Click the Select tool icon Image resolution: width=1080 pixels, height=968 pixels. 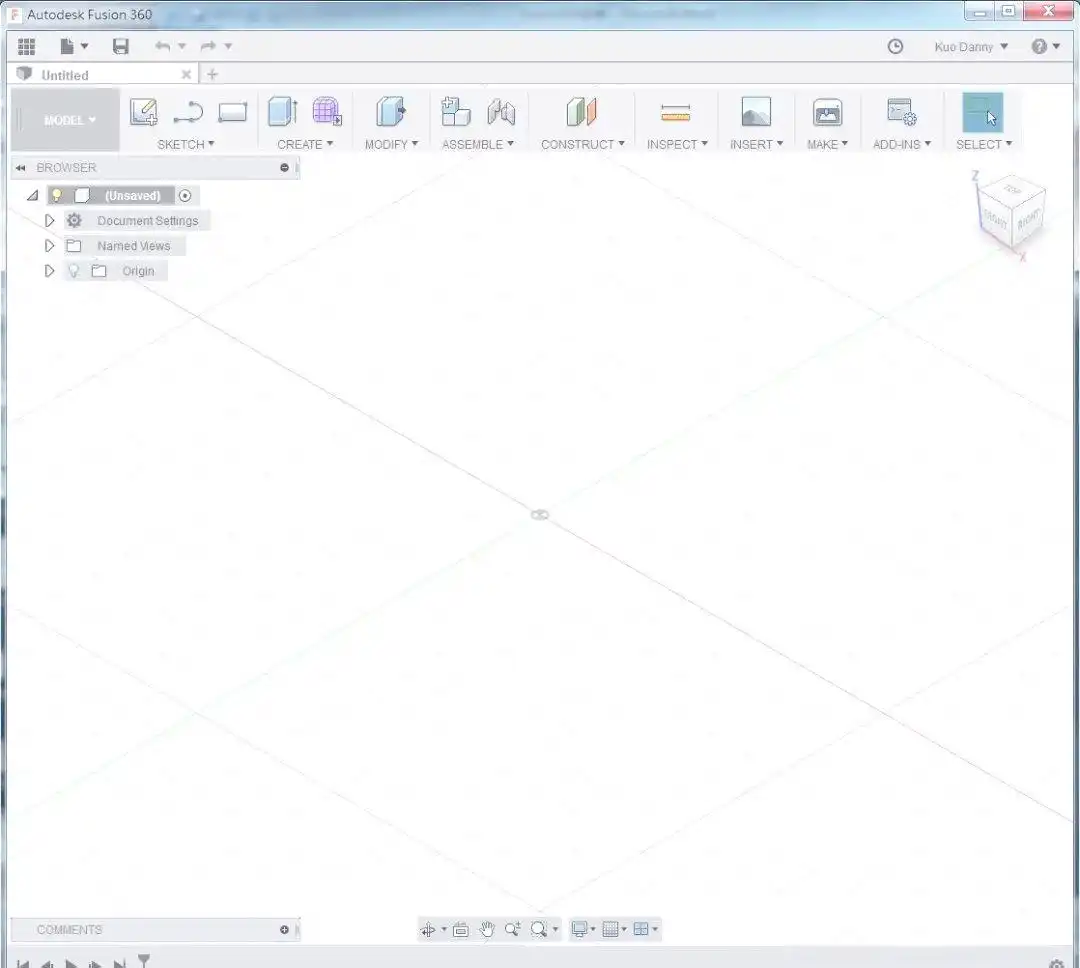tap(983, 112)
